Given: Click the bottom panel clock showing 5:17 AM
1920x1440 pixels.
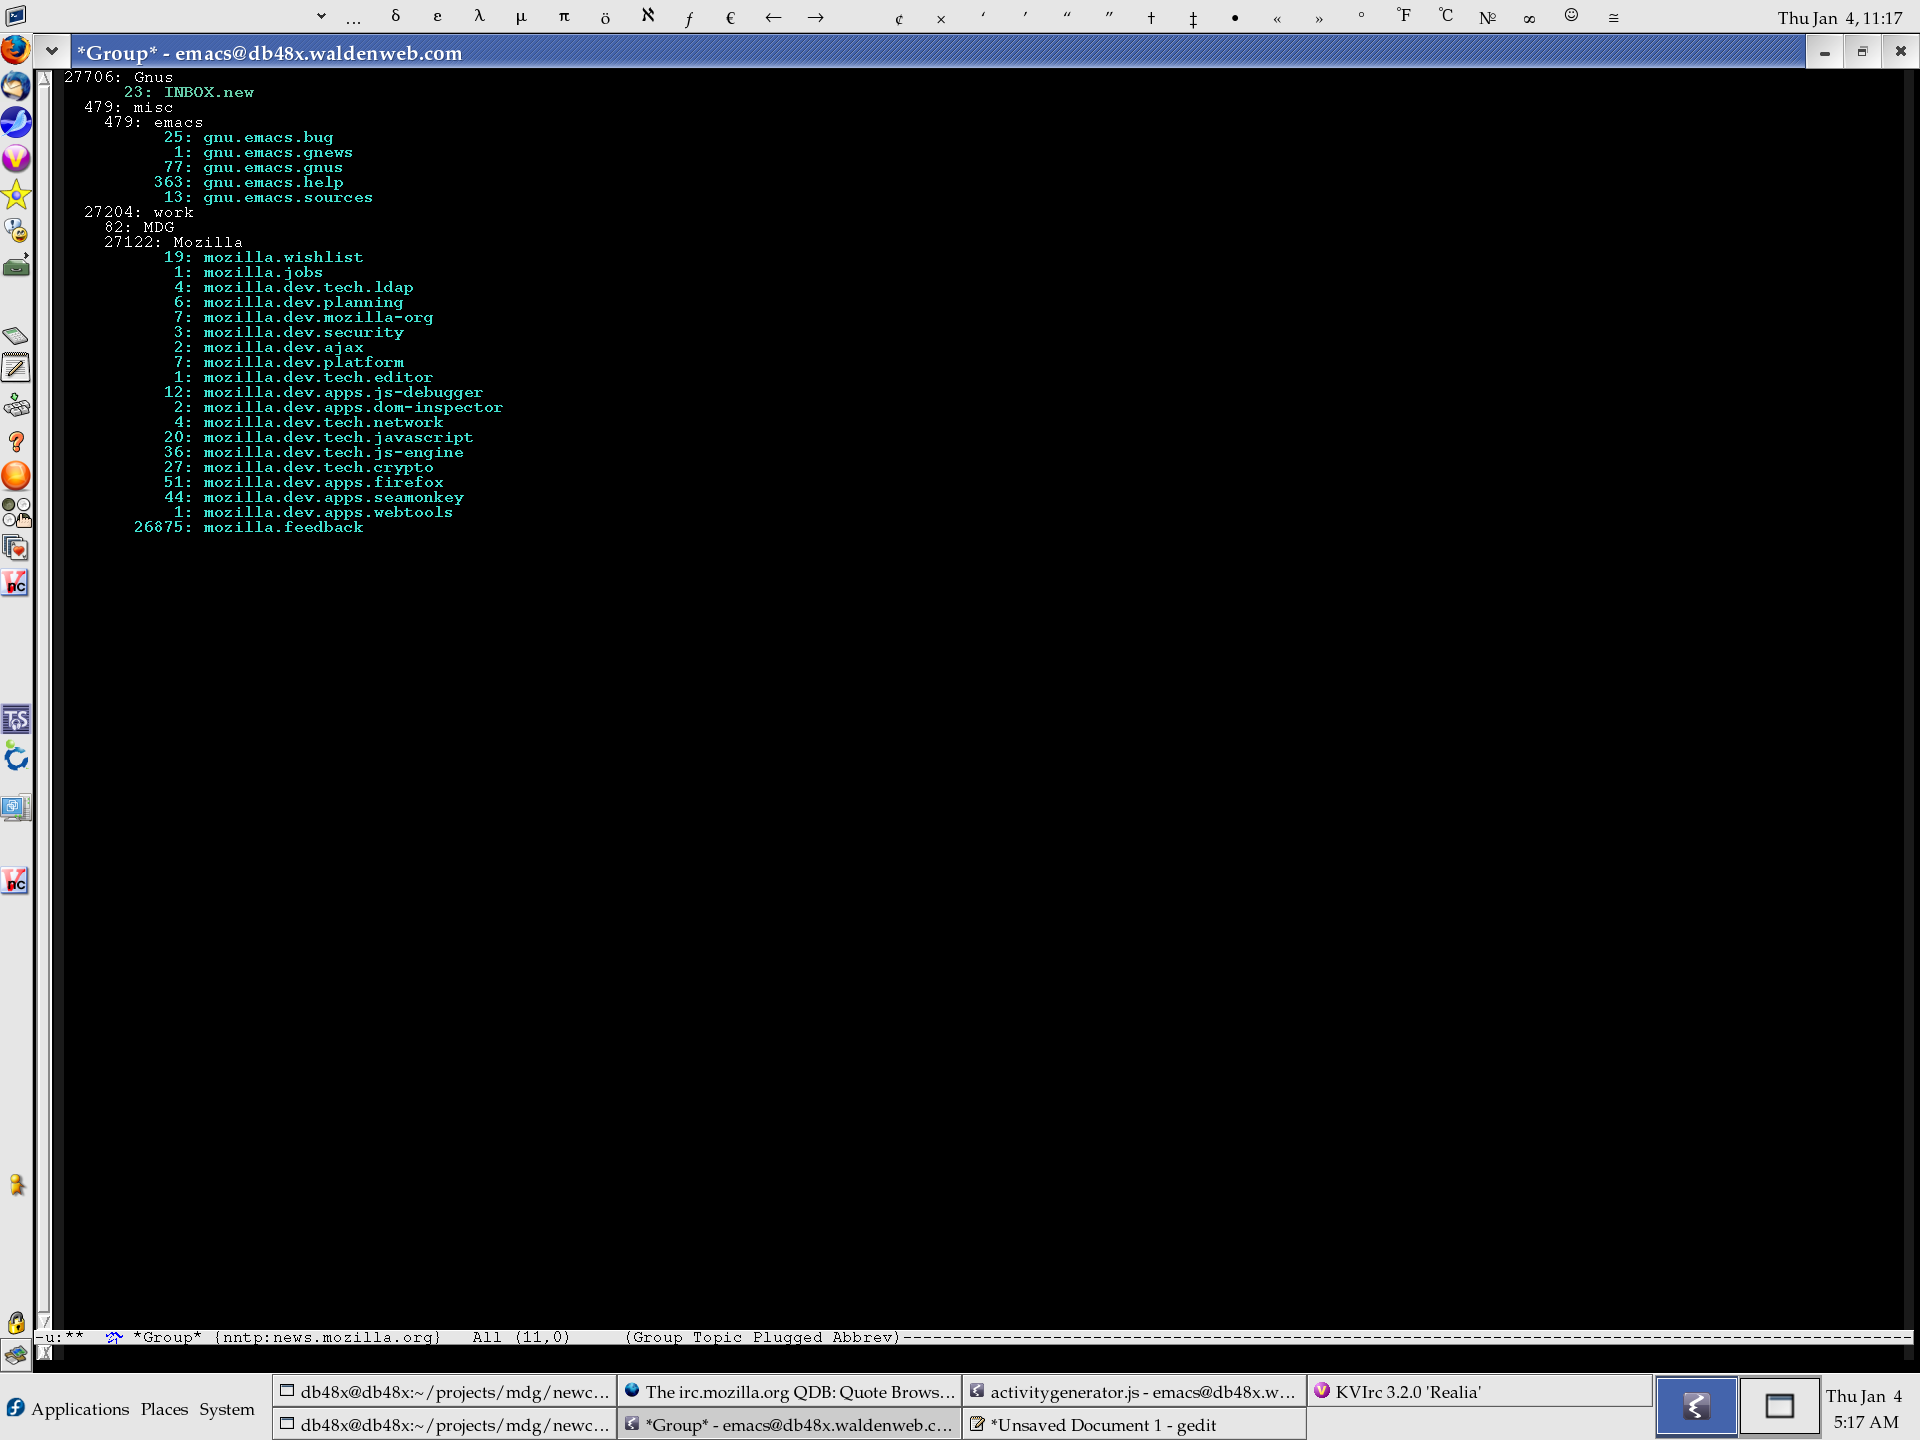Looking at the screenshot, I should pos(1865,1408).
